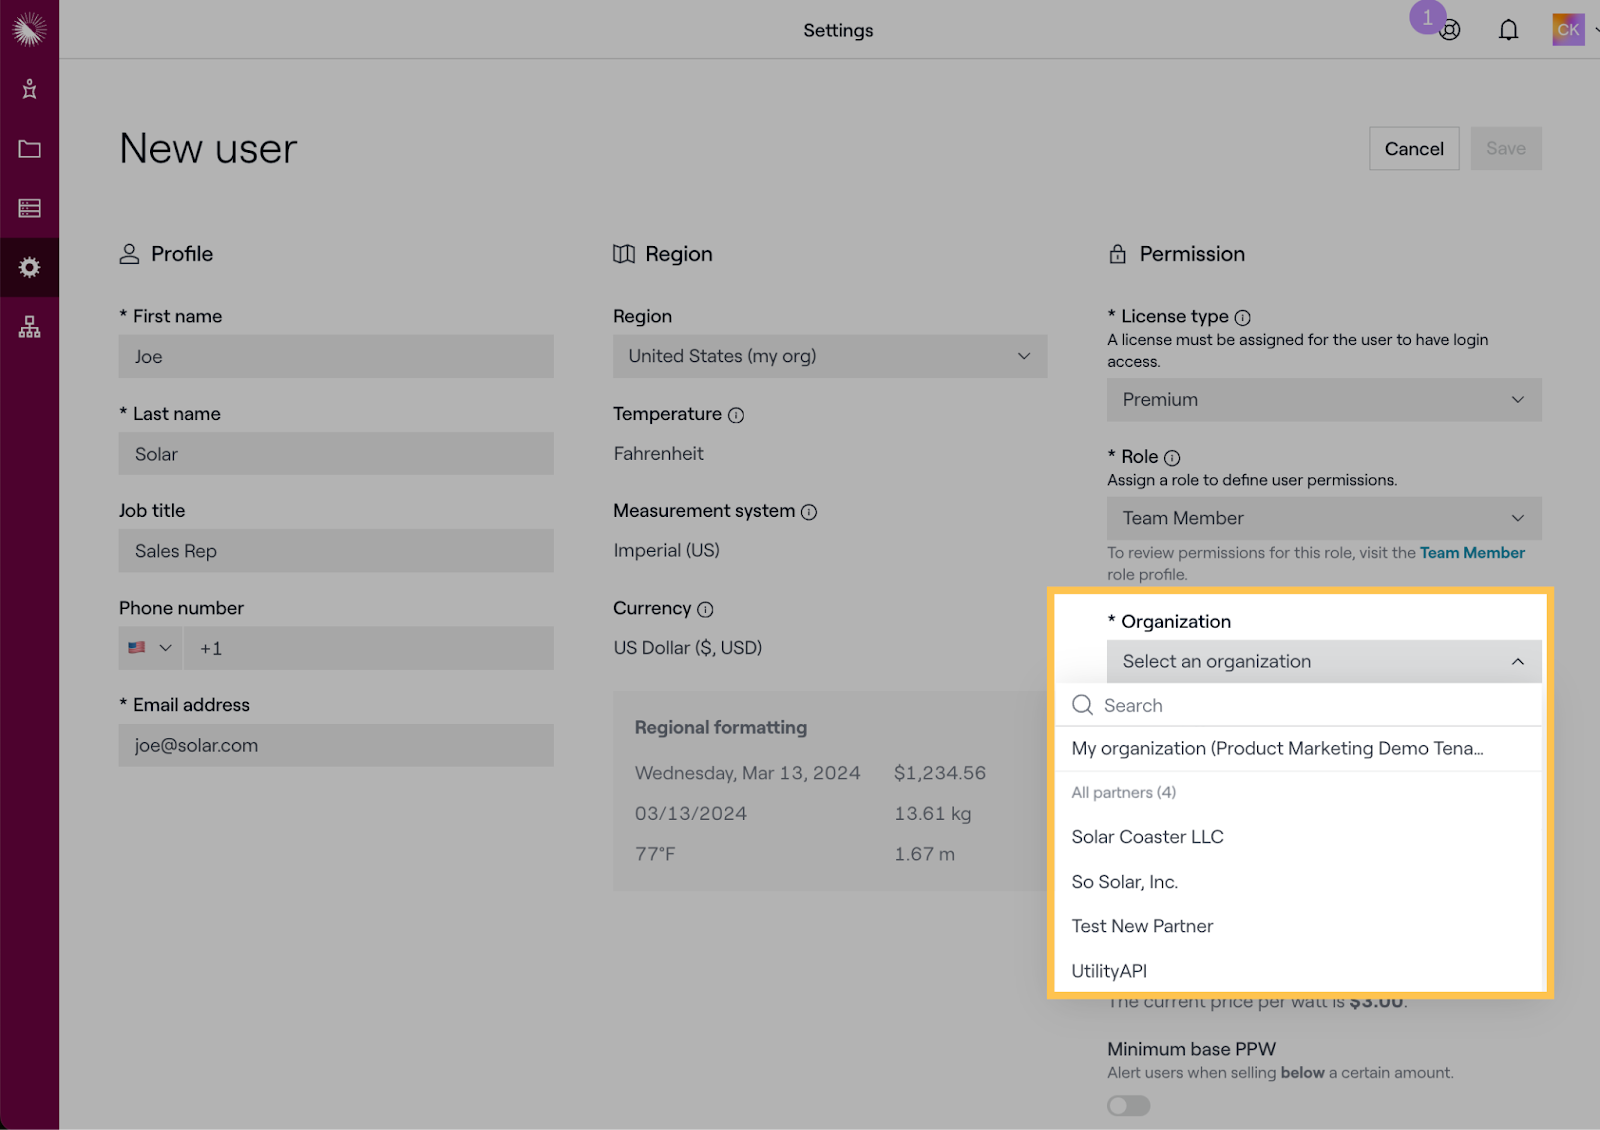Select Solar Coaster LLC from organization list
1600x1130 pixels.
click(1147, 837)
